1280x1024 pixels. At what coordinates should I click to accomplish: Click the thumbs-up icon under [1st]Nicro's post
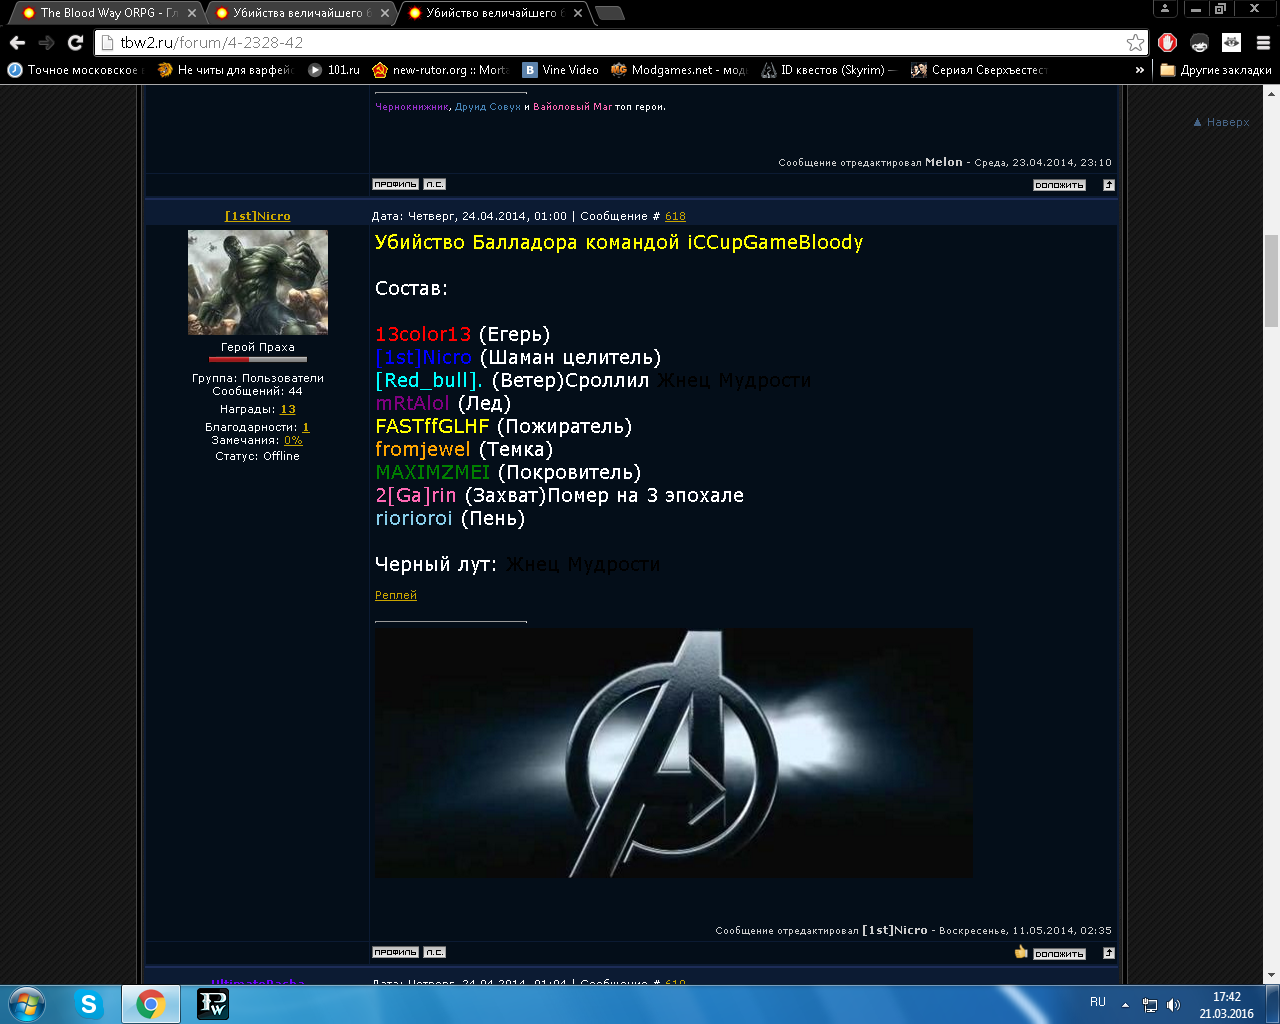point(1021,952)
